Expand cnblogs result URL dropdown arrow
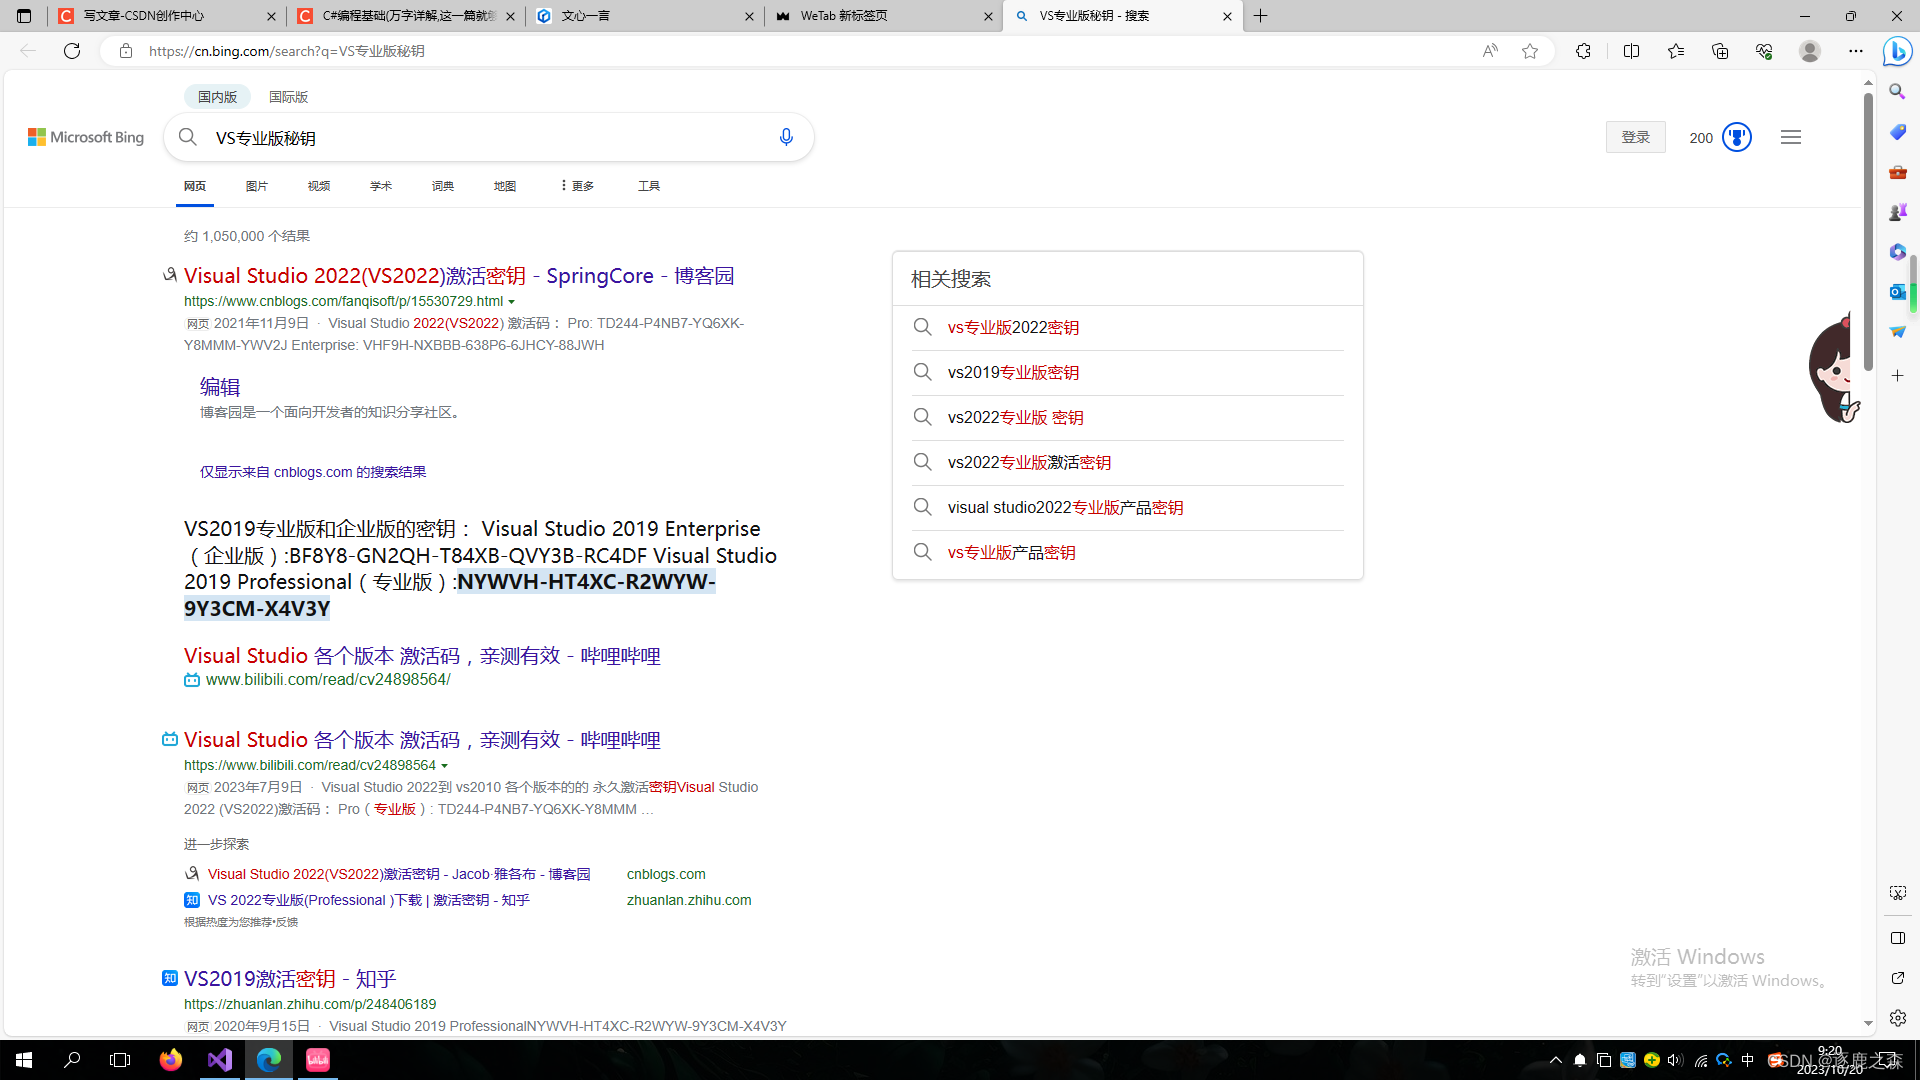The image size is (1920, 1080). click(x=511, y=302)
